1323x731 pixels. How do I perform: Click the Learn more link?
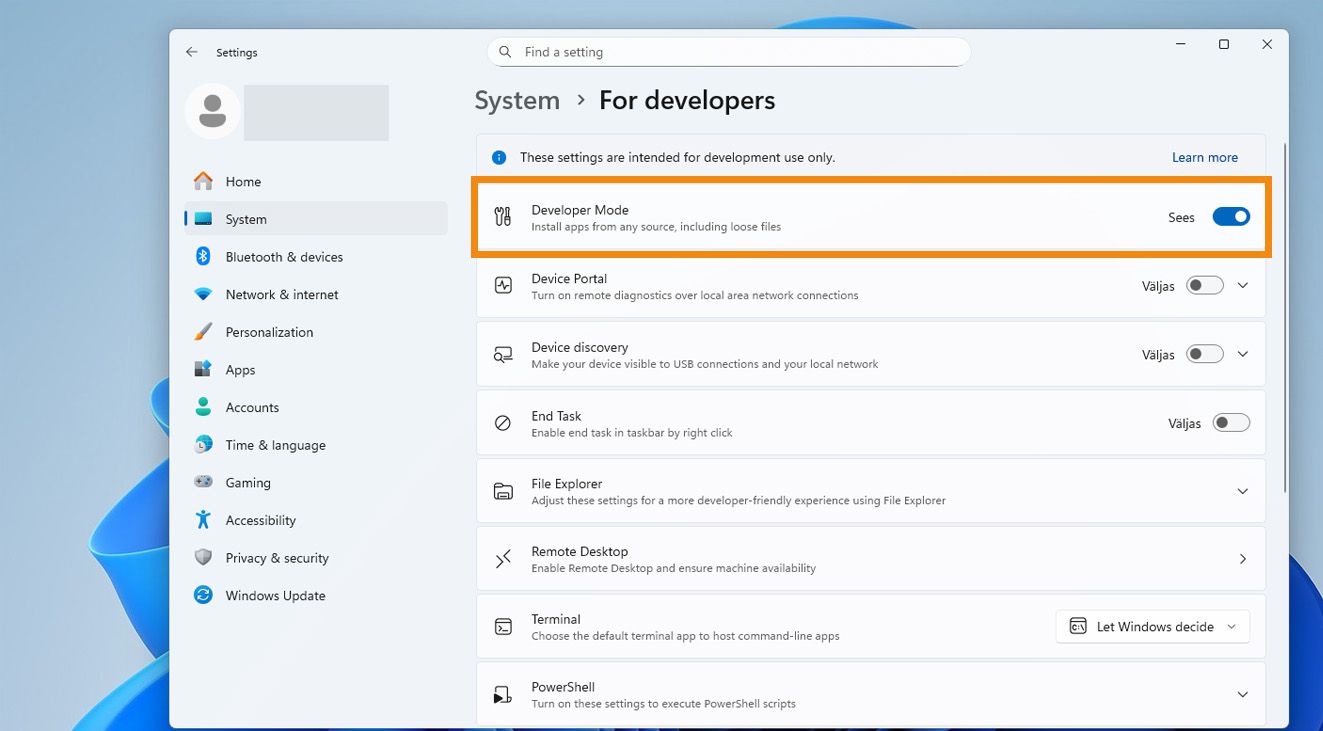pos(1204,158)
